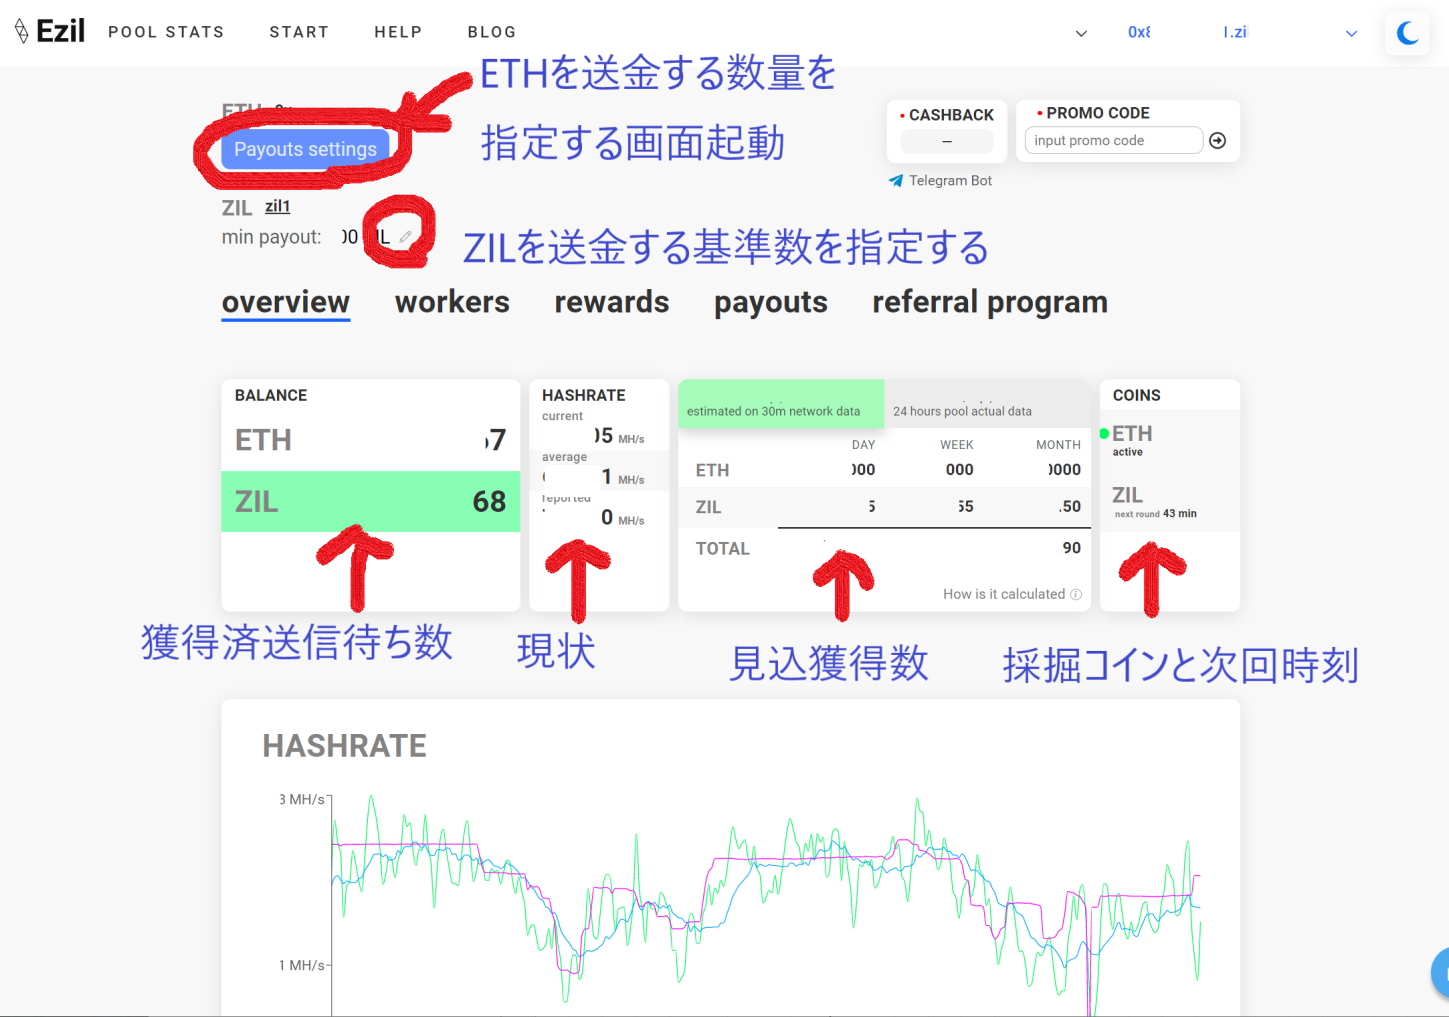This screenshot has width=1449, height=1017.
Task: Expand the wallet address dropdown chevron
Action: tap(1351, 33)
